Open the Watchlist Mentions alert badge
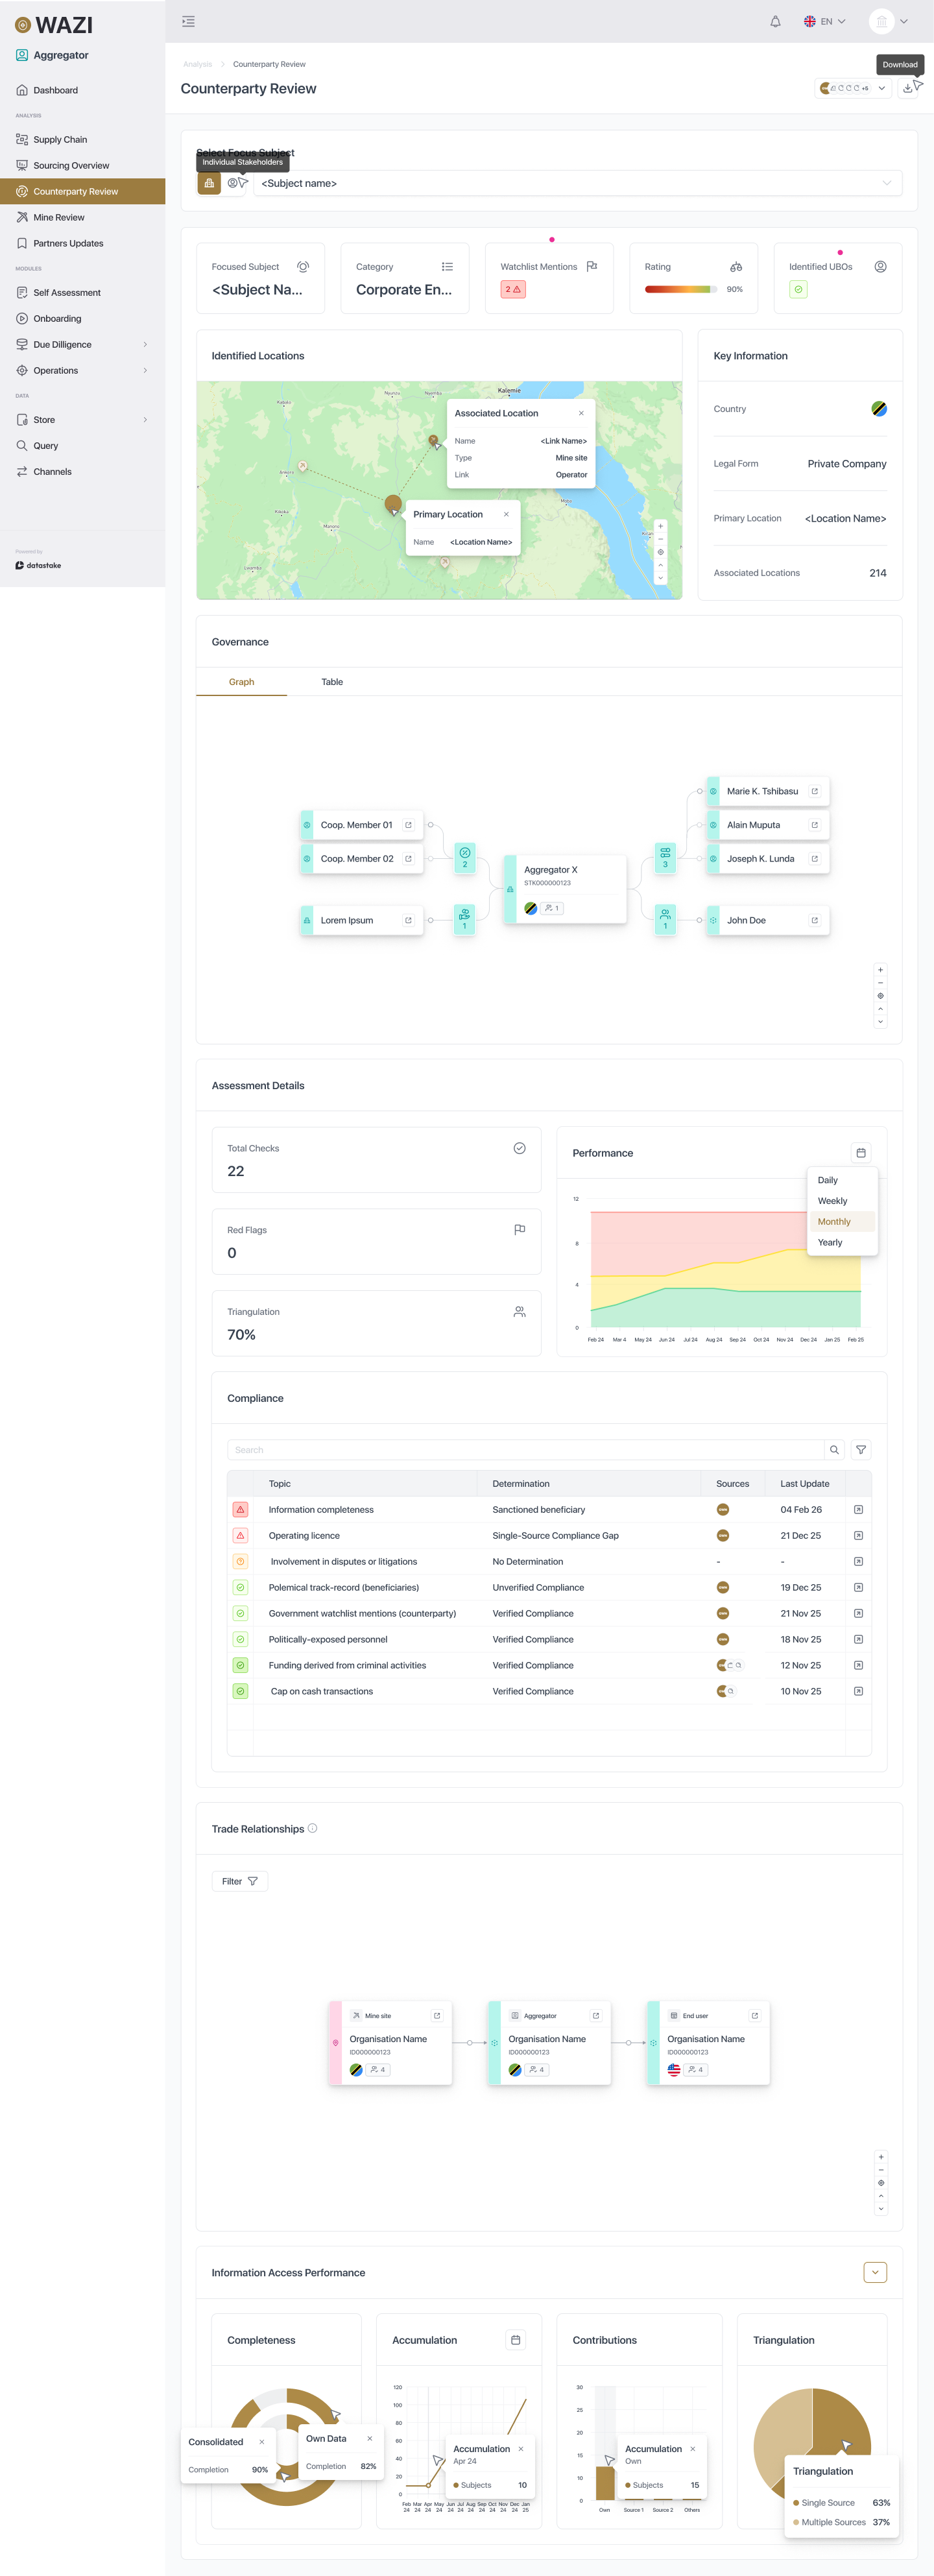Image resolution: width=934 pixels, height=2576 pixels. click(513, 289)
